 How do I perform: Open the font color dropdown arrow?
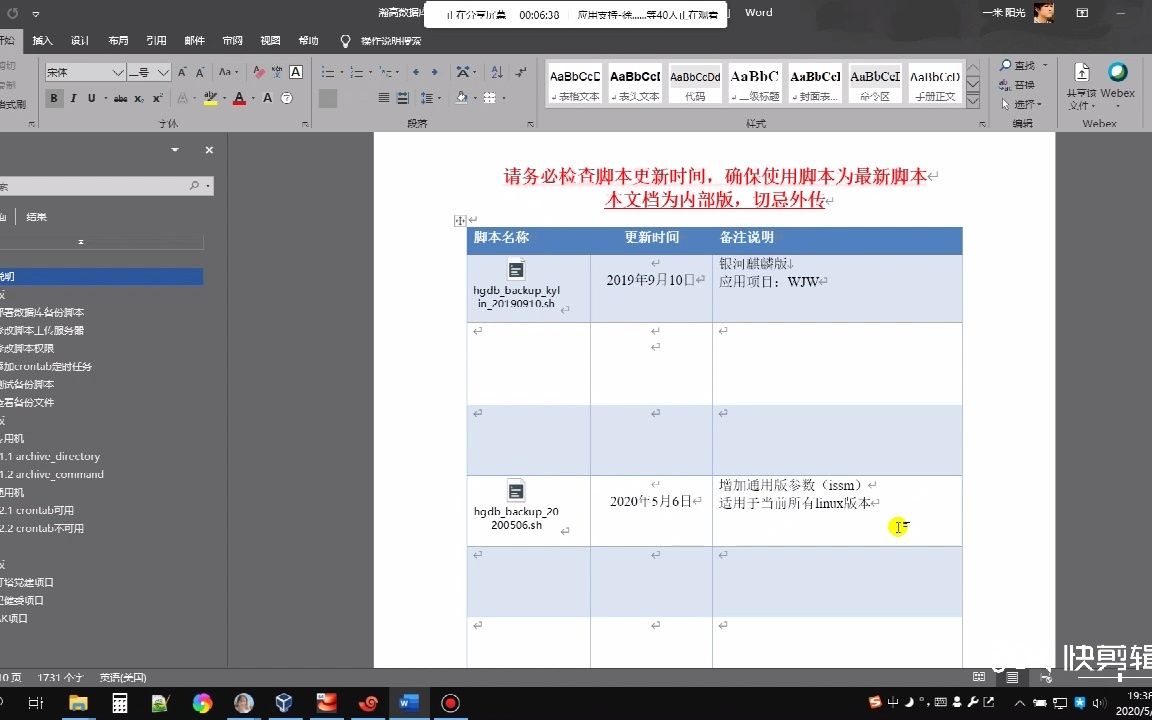(x=253, y=98)
